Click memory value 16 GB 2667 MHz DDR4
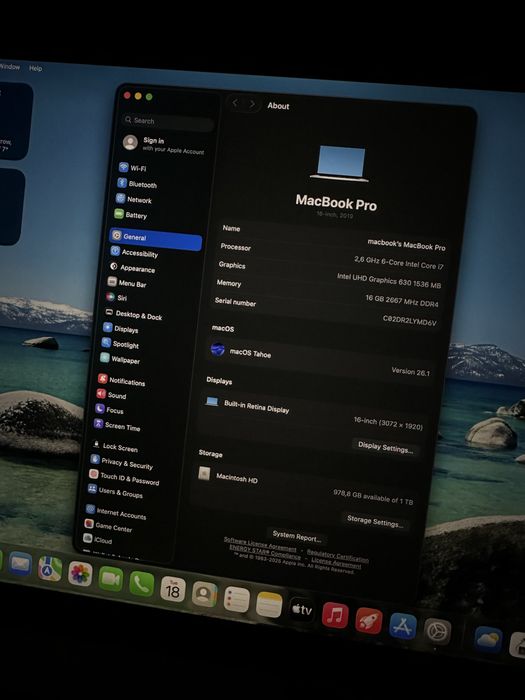This screenshot has width=525, height=700. tap(402, 300)
